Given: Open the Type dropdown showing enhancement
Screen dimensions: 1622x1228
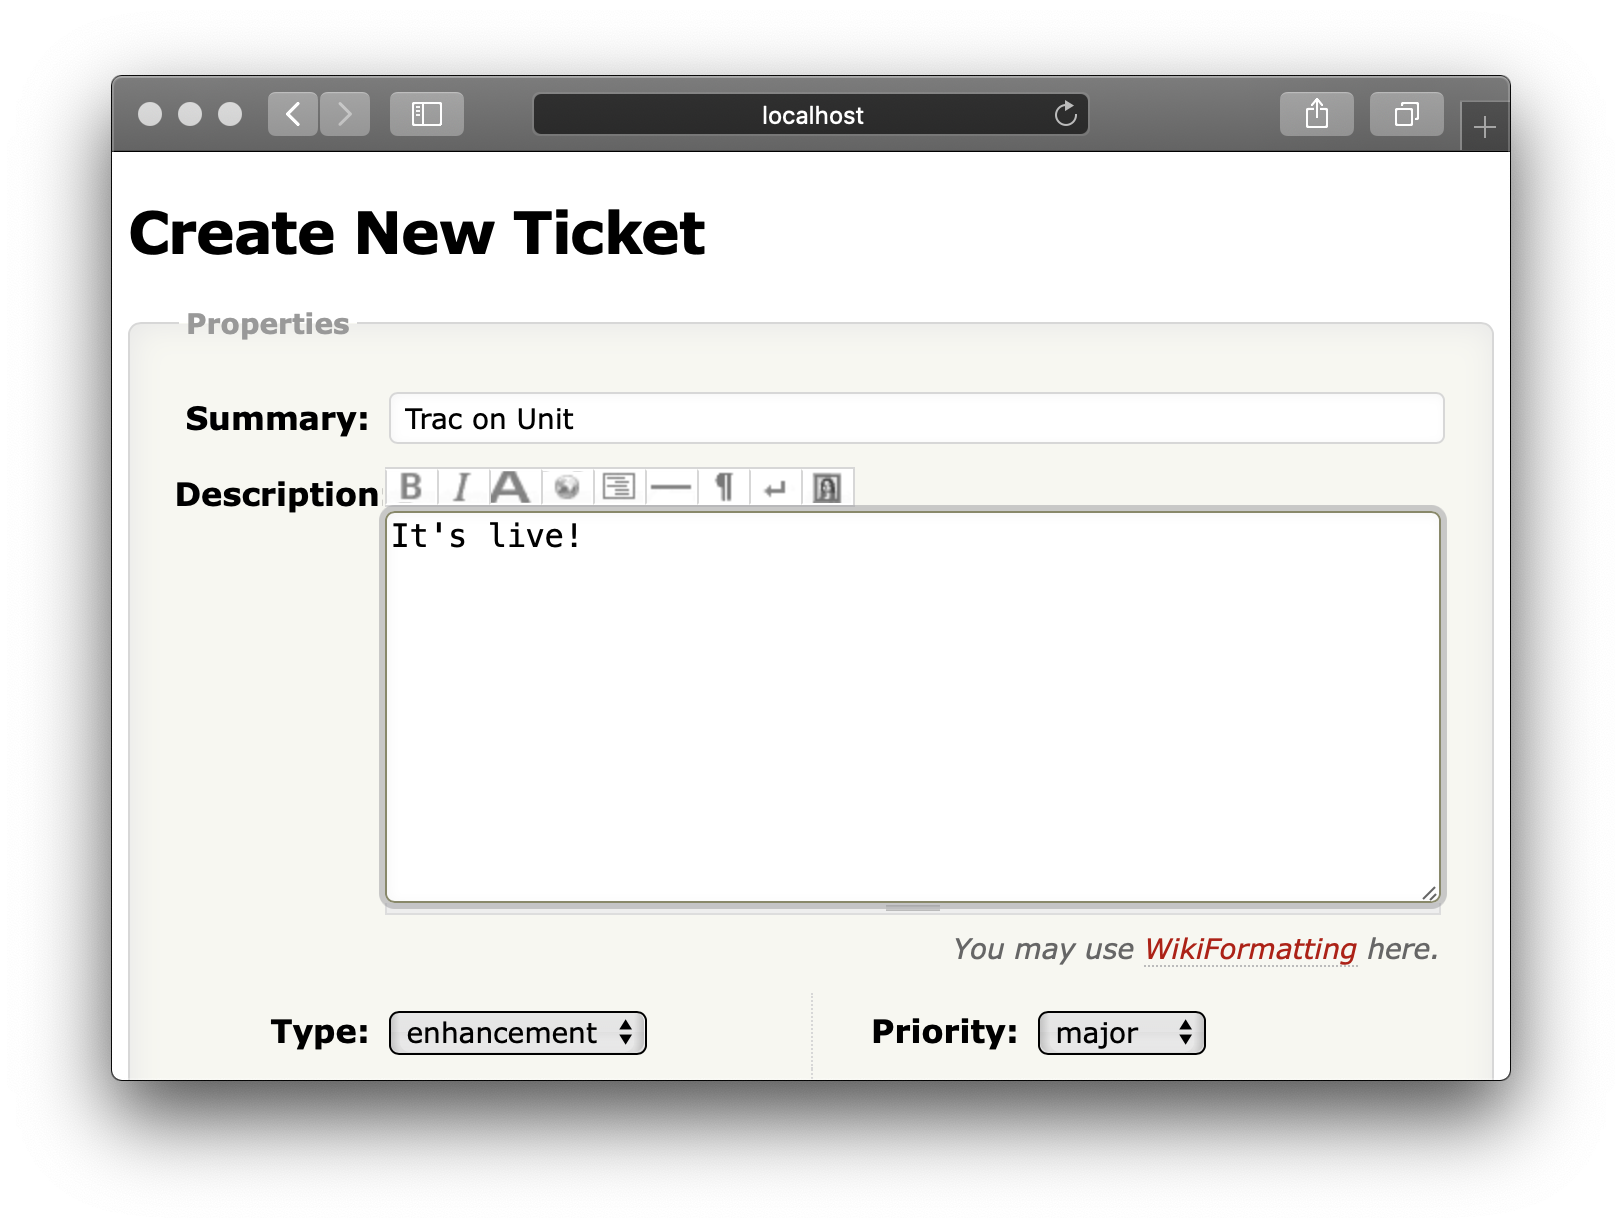Looking at the screenshot, I should tap(517, 1033).
